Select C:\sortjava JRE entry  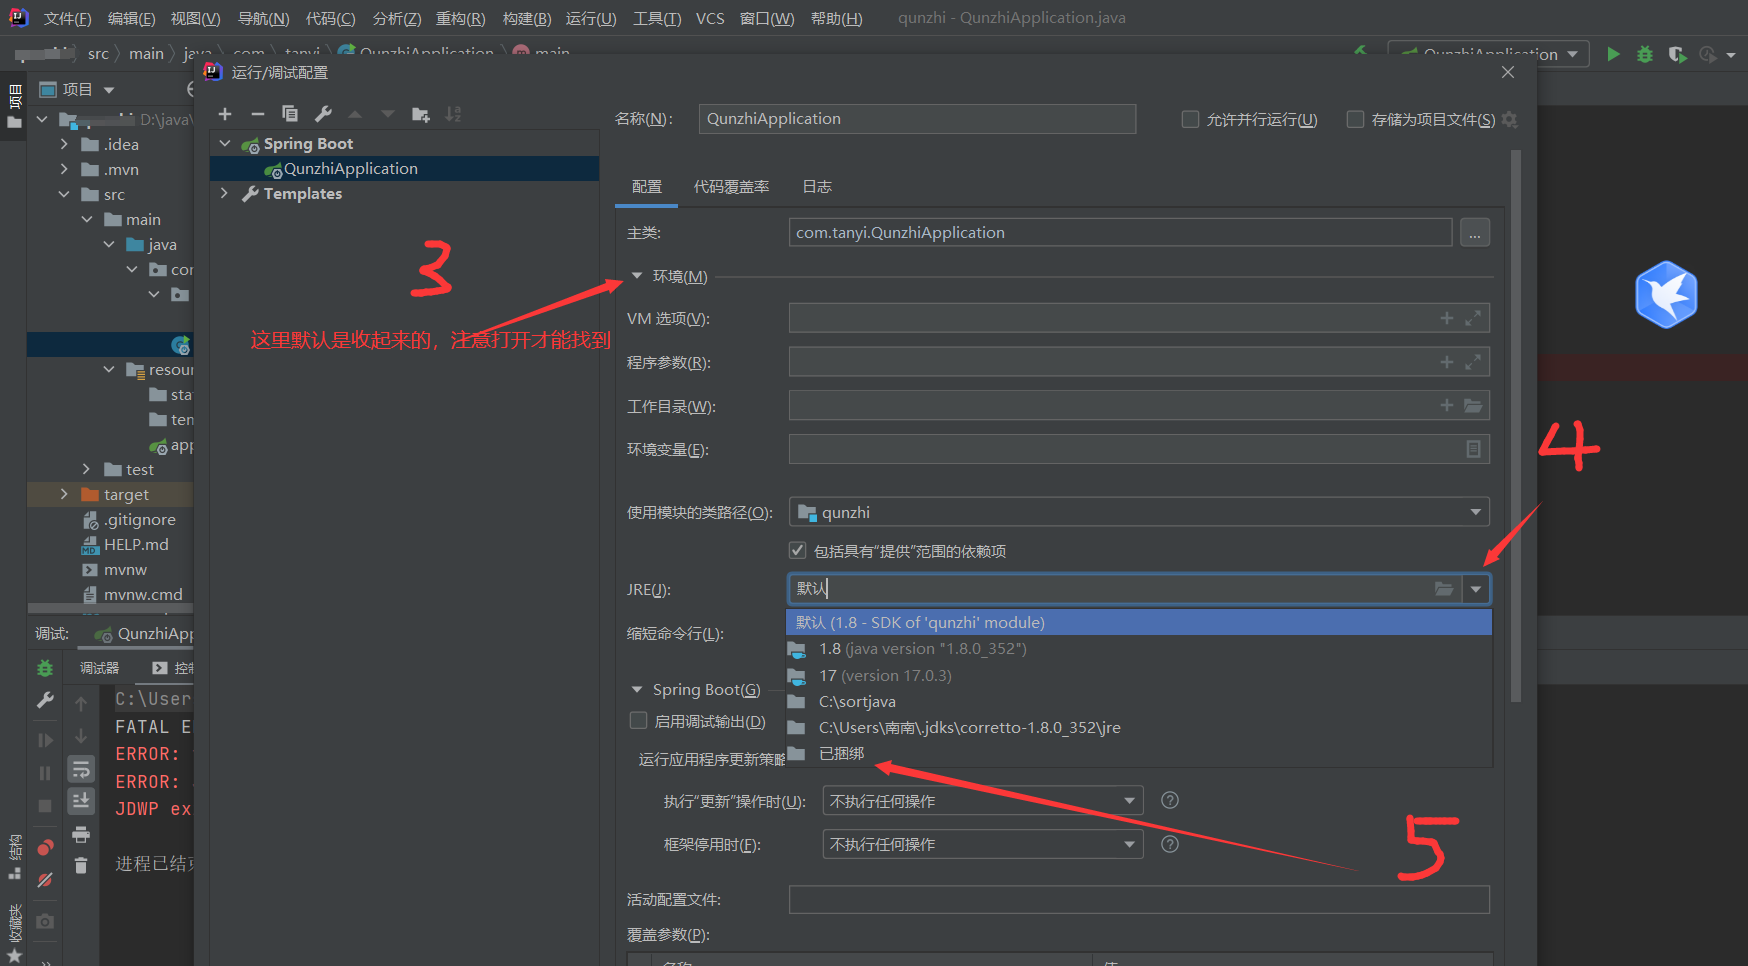(x=1139, y=701)
